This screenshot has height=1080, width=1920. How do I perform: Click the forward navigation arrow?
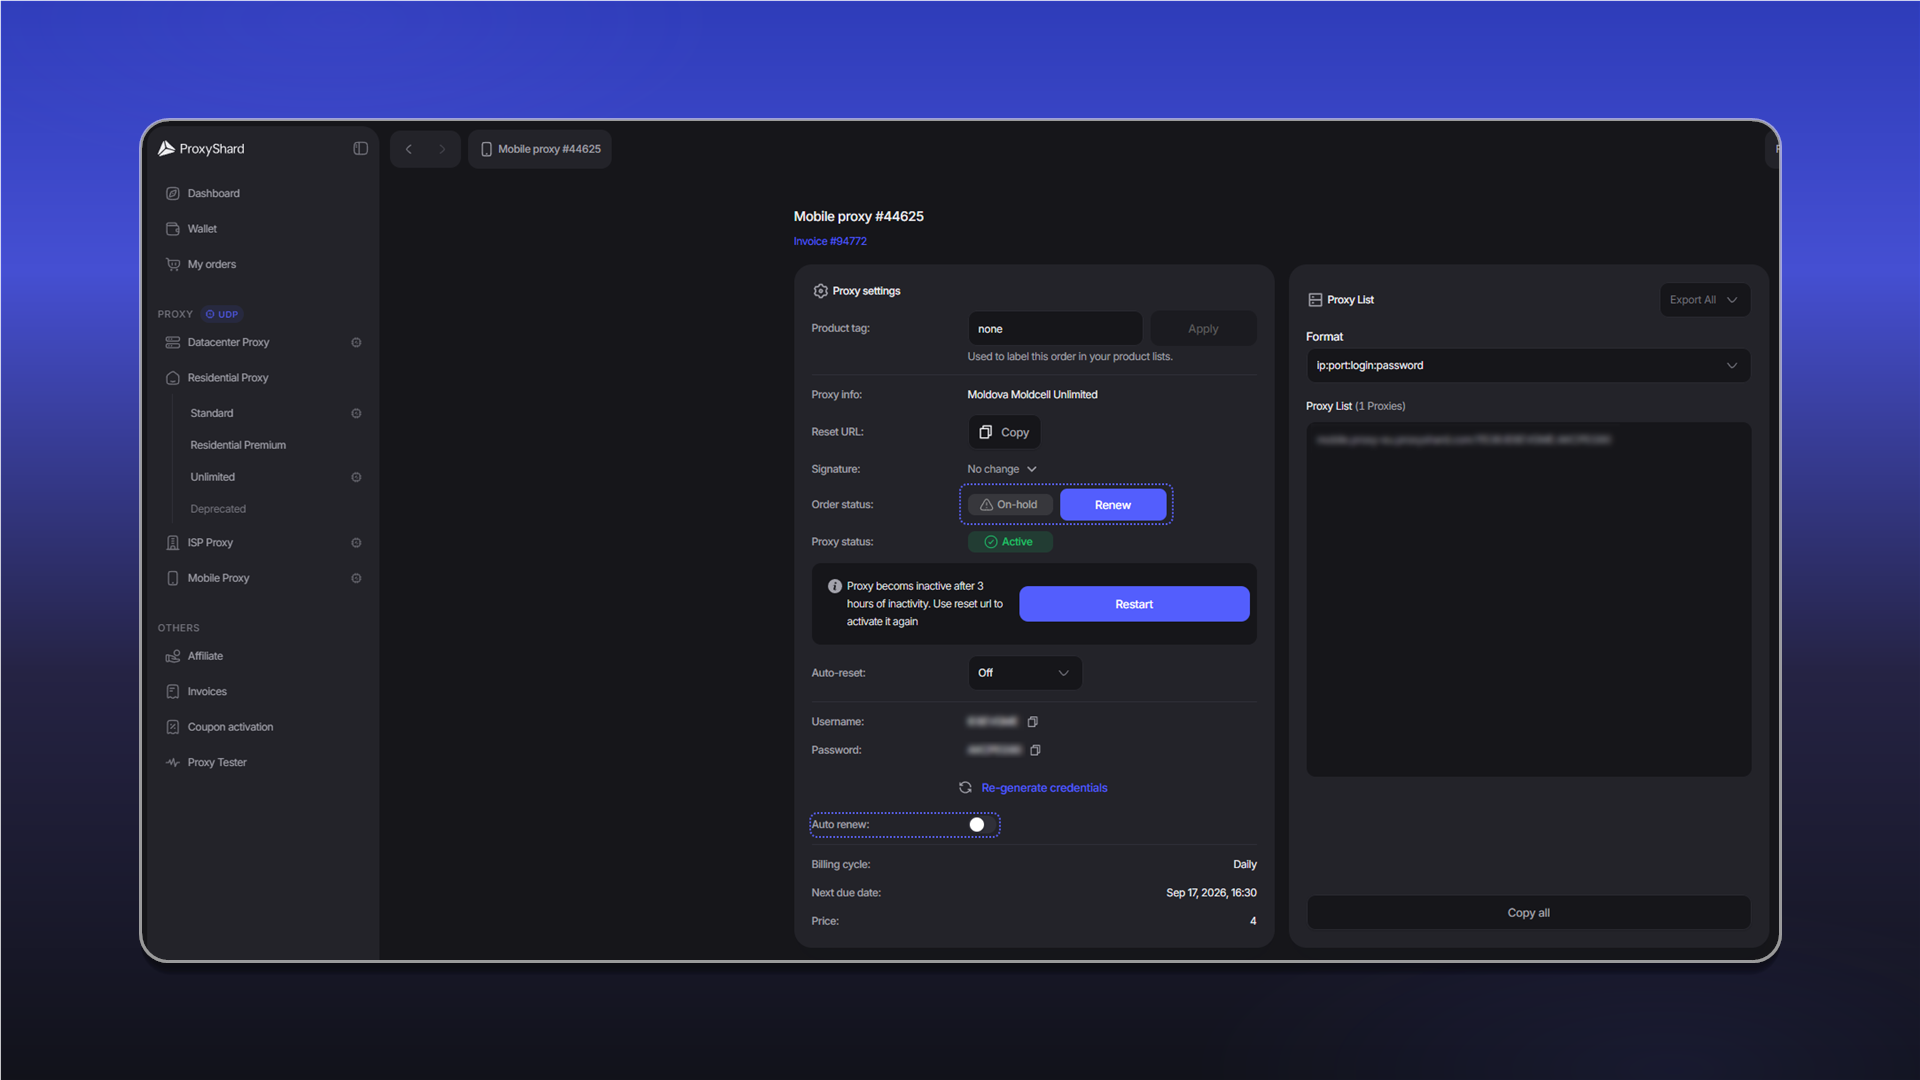click(442, 149)
